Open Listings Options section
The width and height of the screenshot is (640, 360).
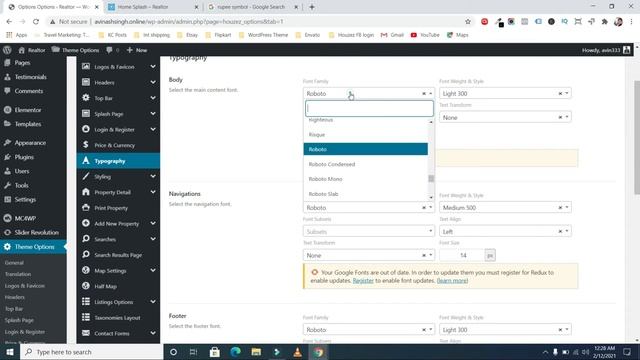click(x=118, y=302)
